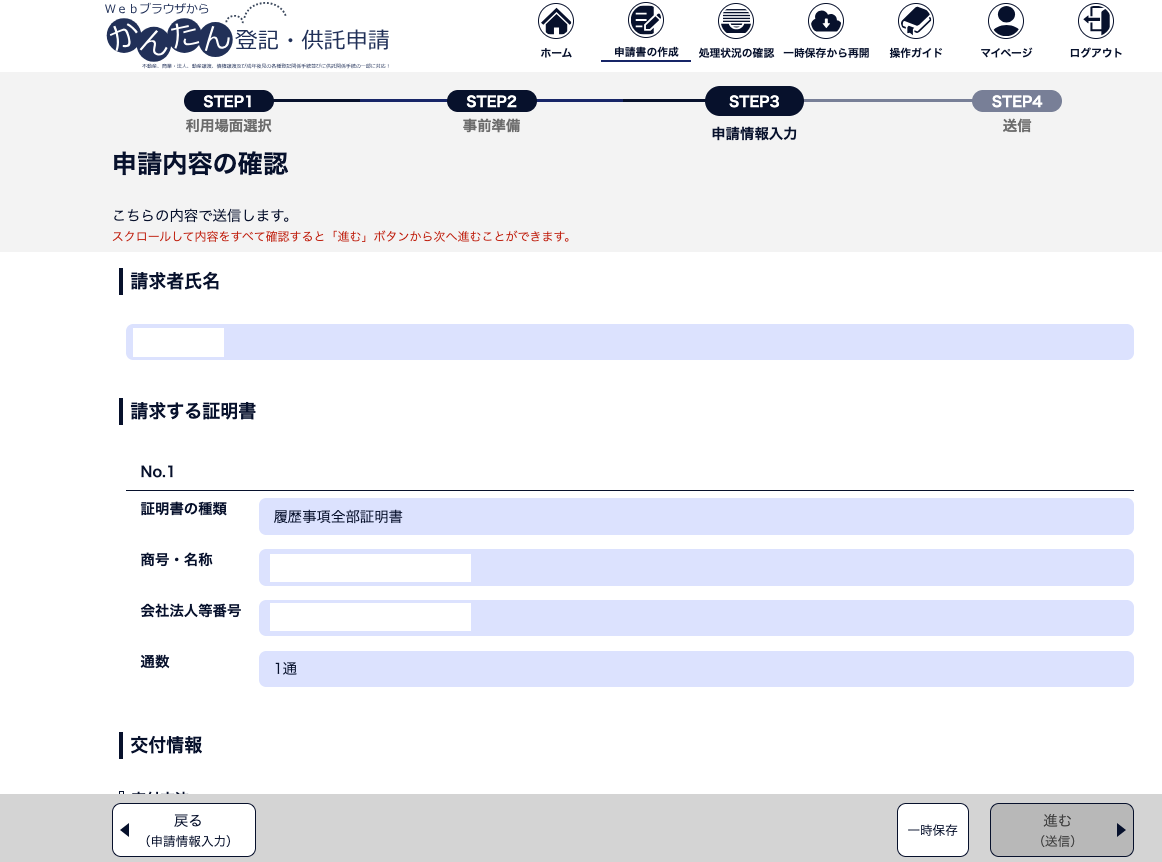Click the 請求者氏名 value field
This screenshot has width=1162, height=862.
tap(630, 342)
